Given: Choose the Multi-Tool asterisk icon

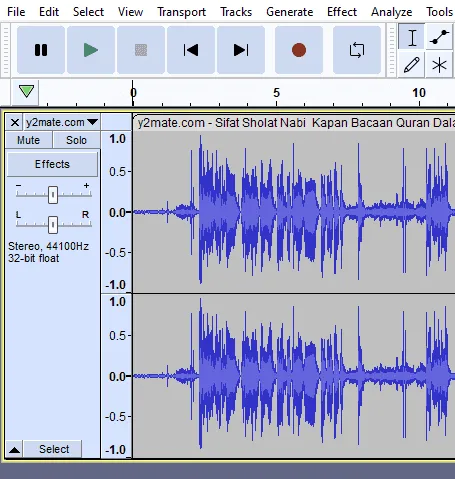Looking at the screenshot, I should [439, 64].
